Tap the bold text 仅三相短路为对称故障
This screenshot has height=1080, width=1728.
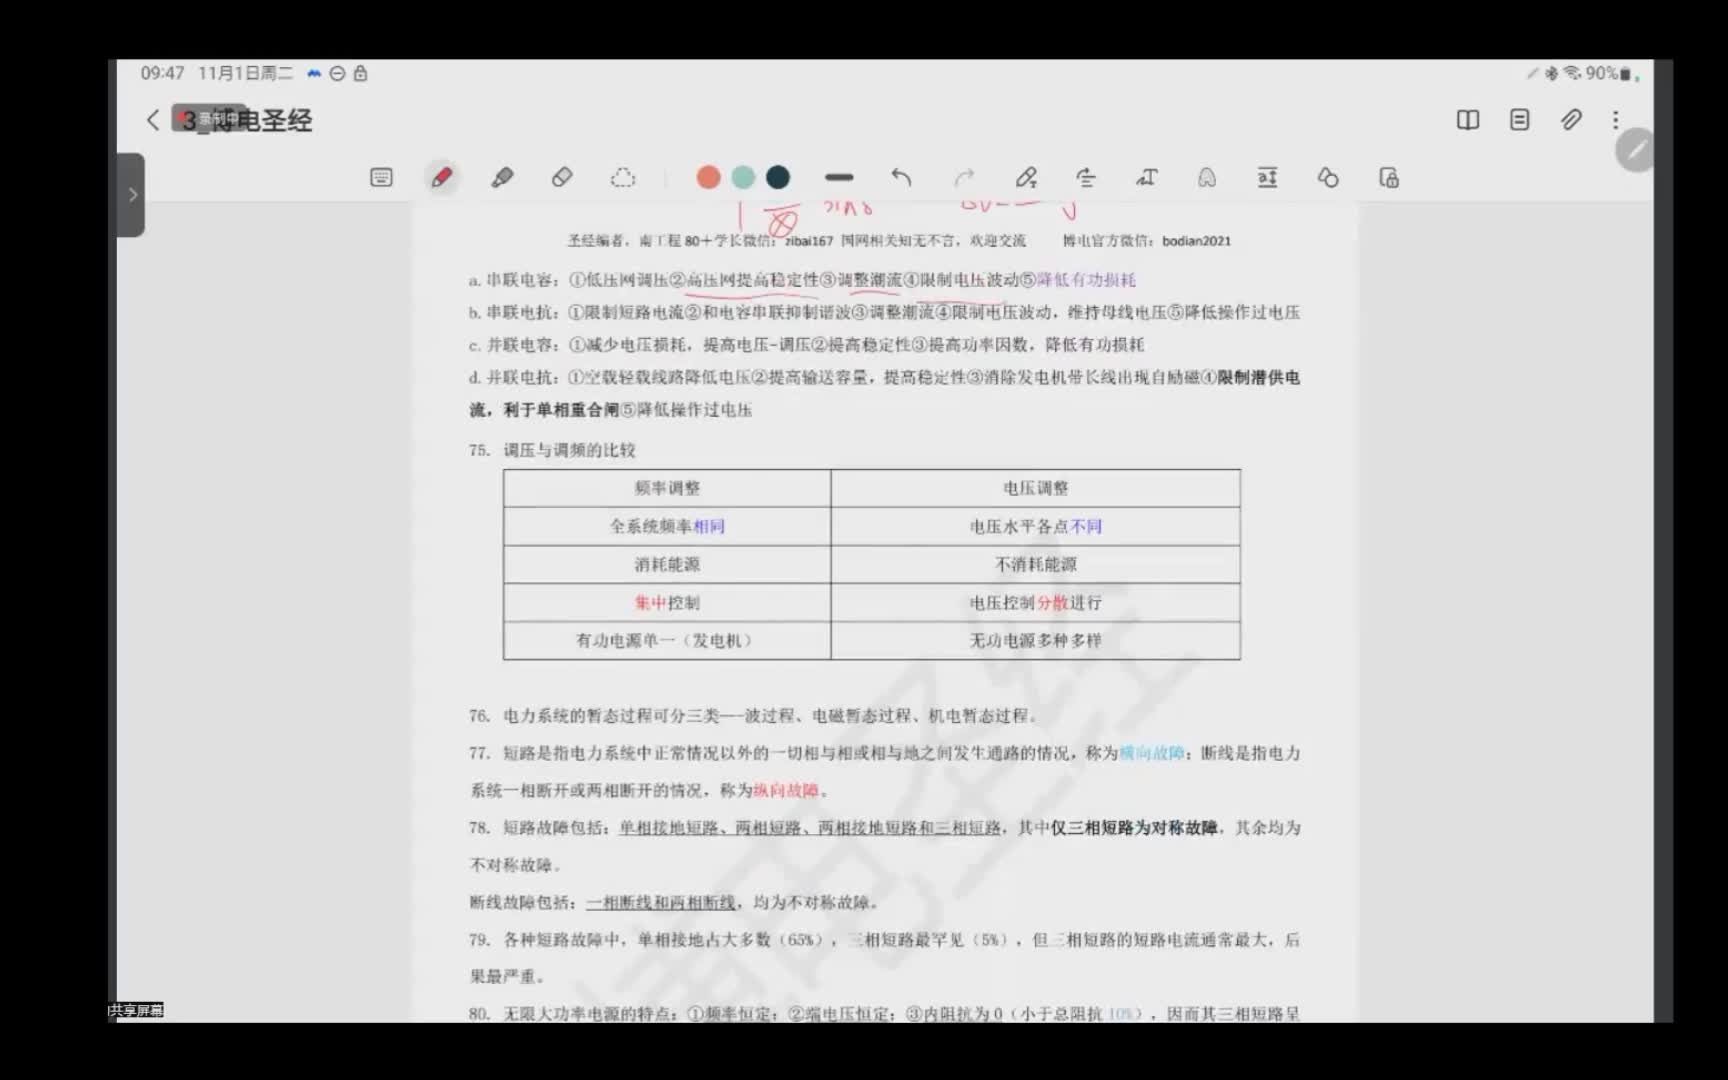click(1134, 828)
